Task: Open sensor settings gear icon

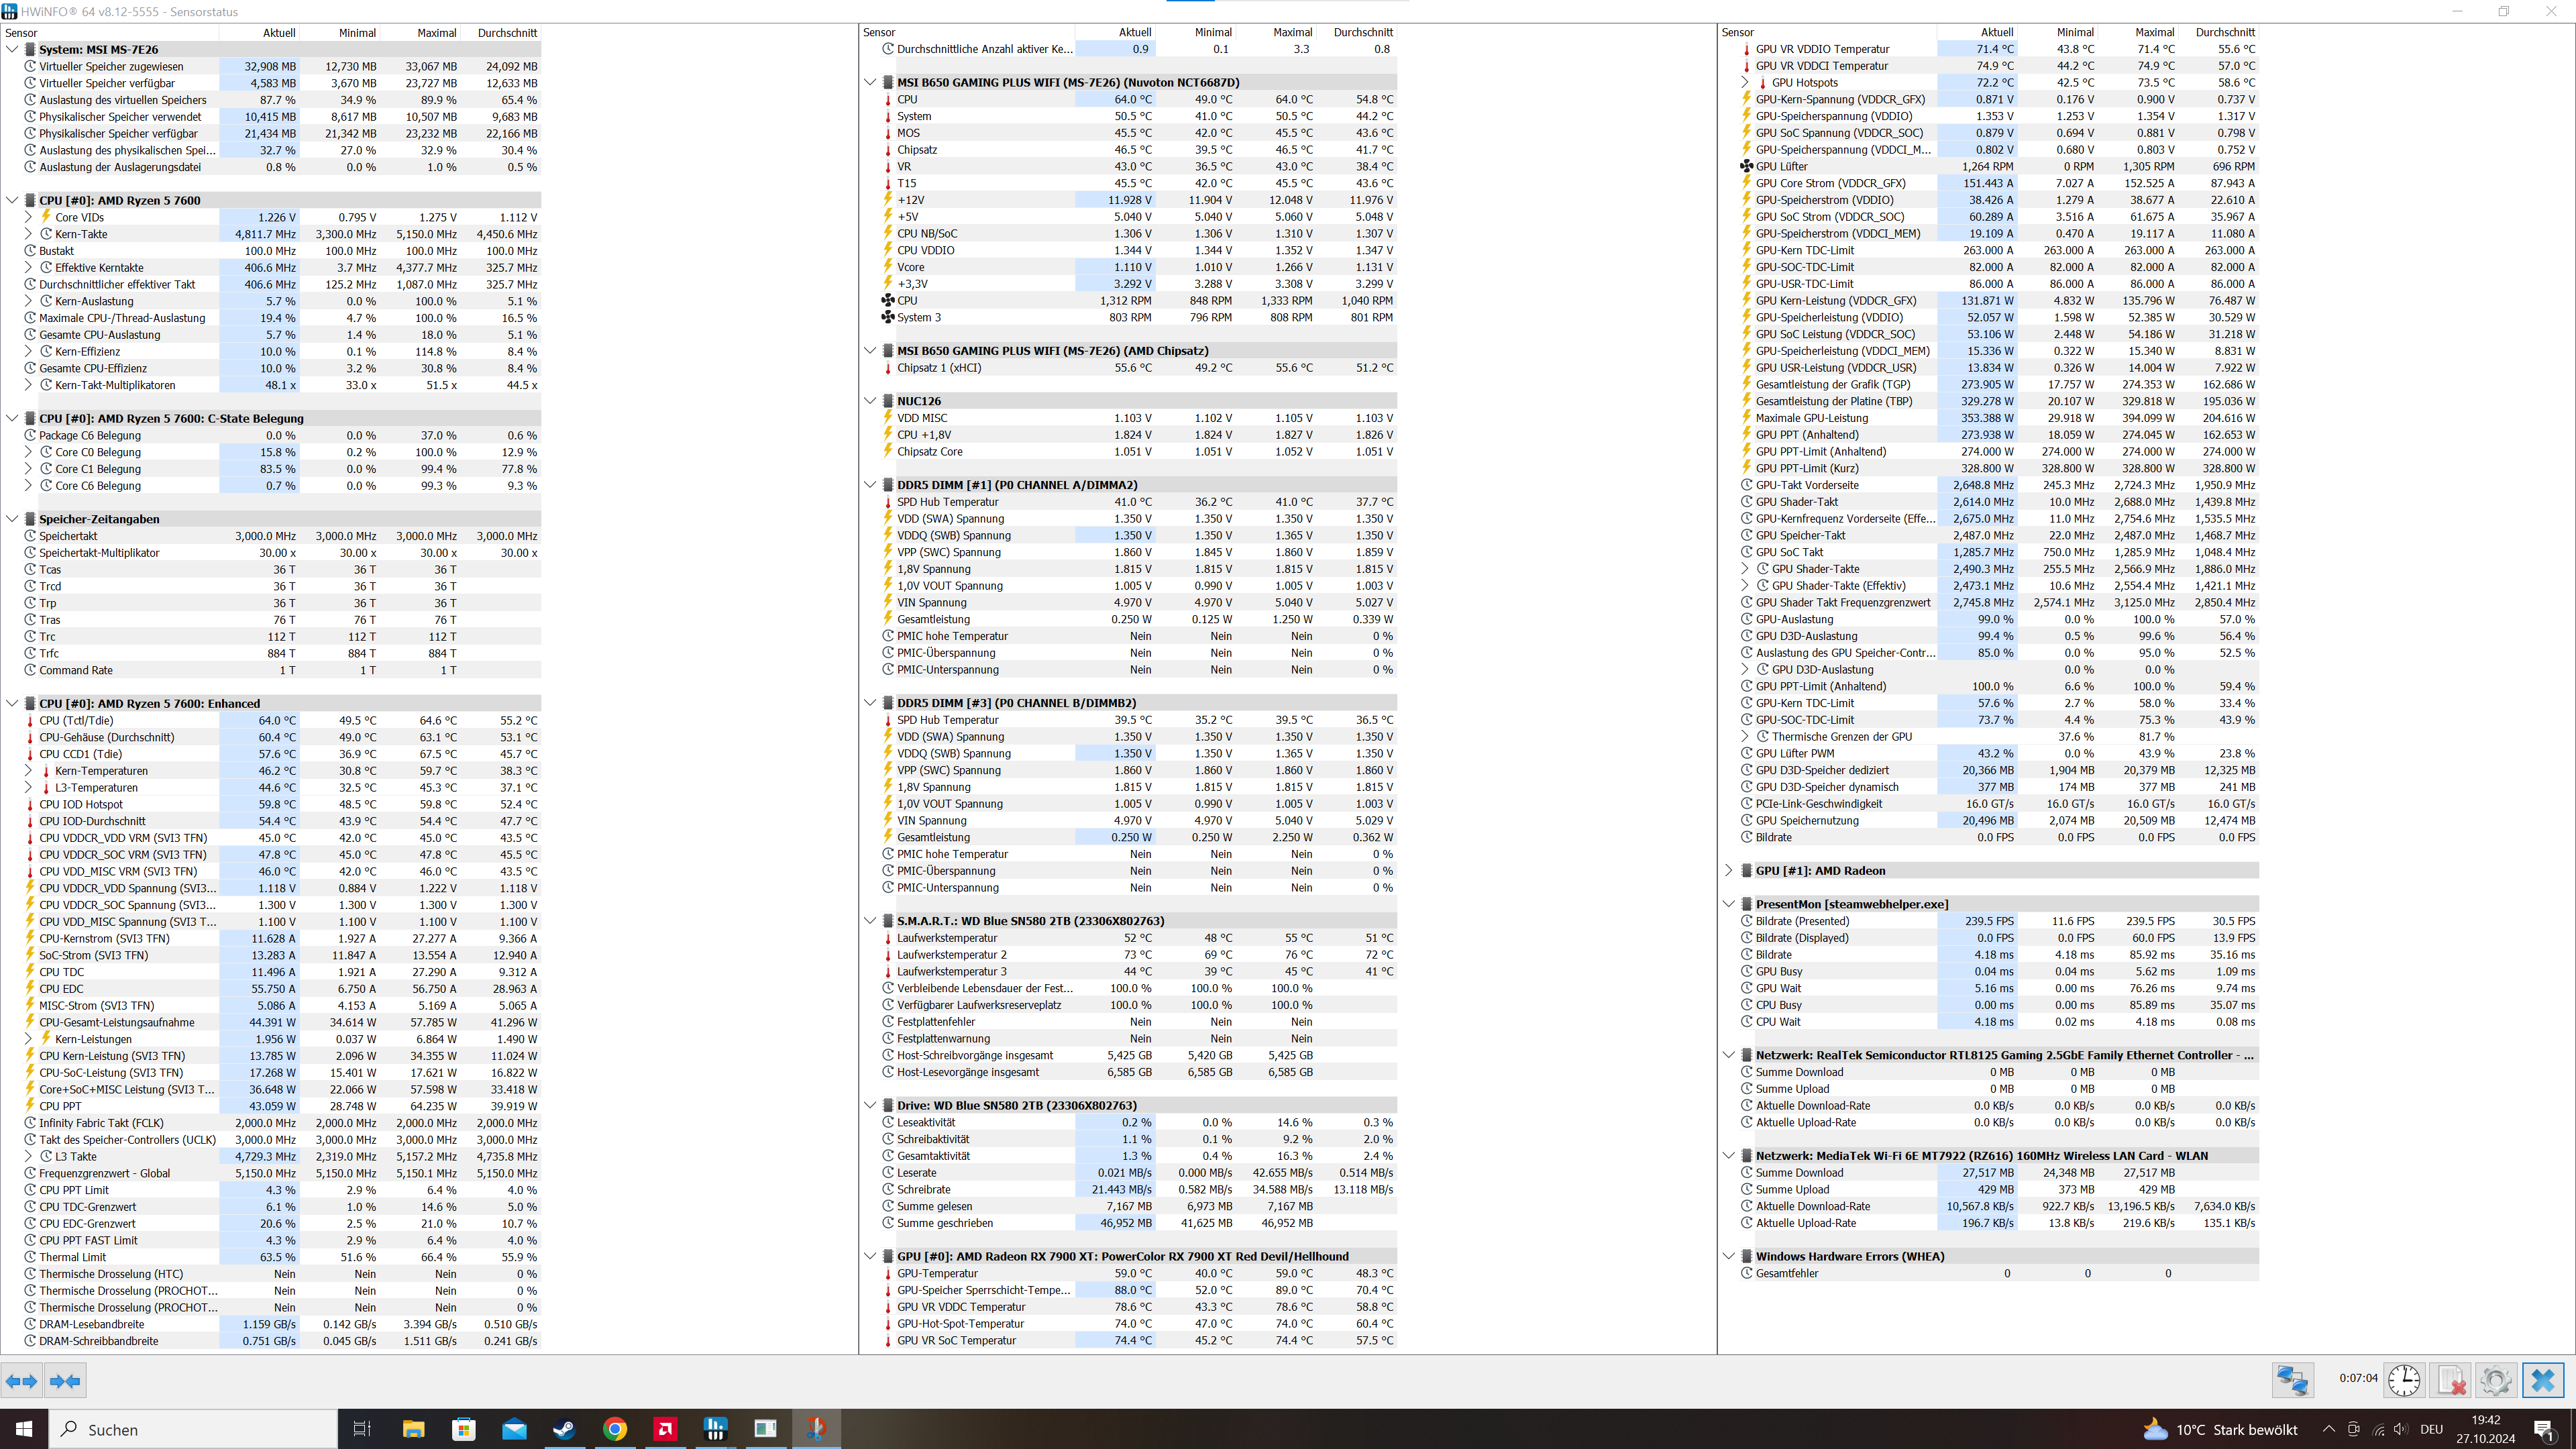Action: tap(2496, 1381)
